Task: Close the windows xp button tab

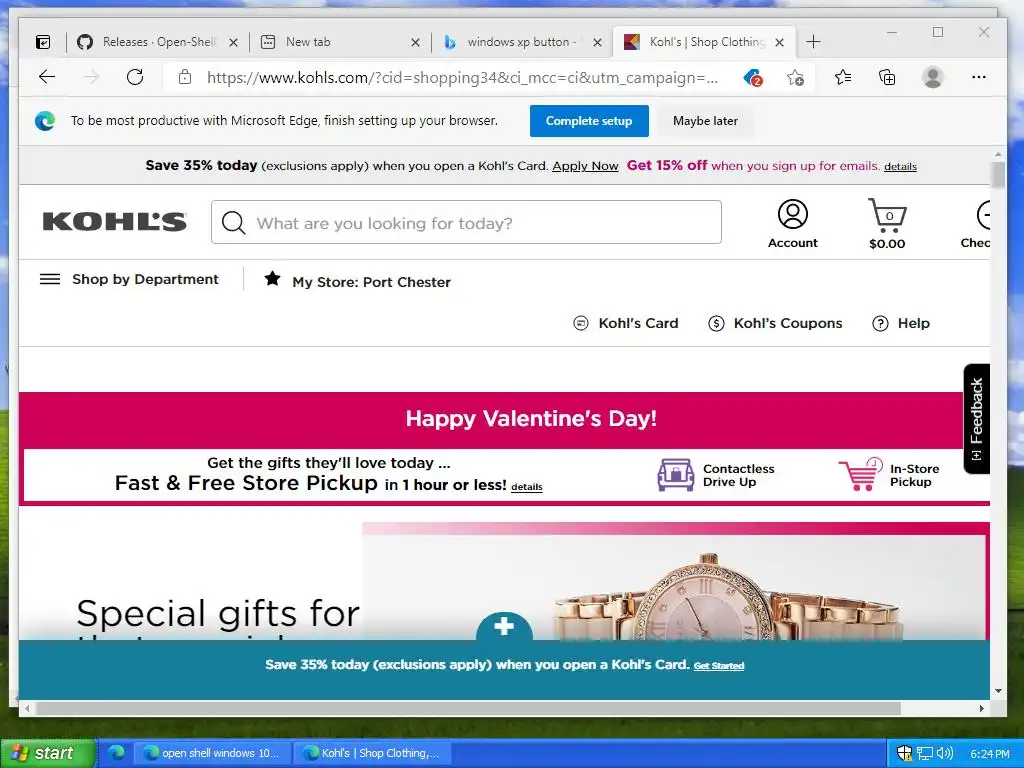Action: (597, 42)
